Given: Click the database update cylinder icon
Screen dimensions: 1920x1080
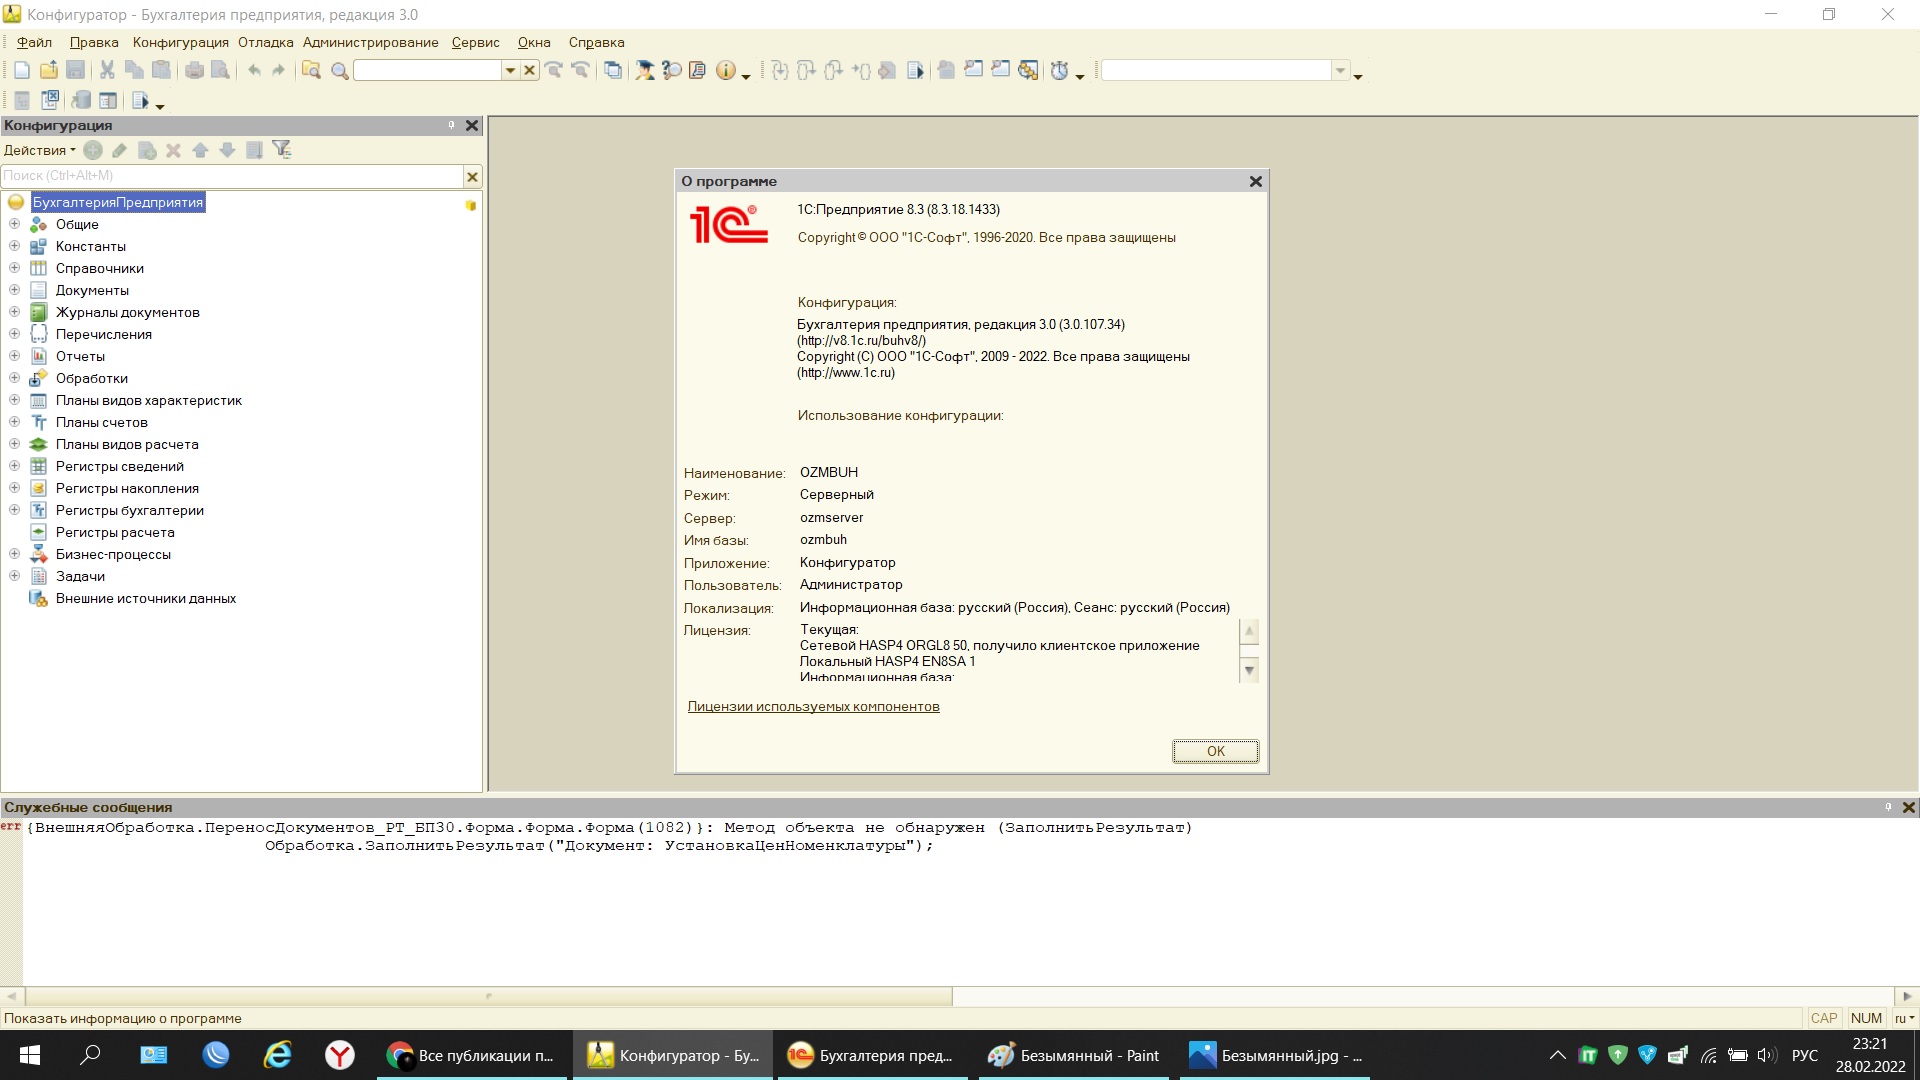Looking at the screenshot, I should [x=82, y=100].
